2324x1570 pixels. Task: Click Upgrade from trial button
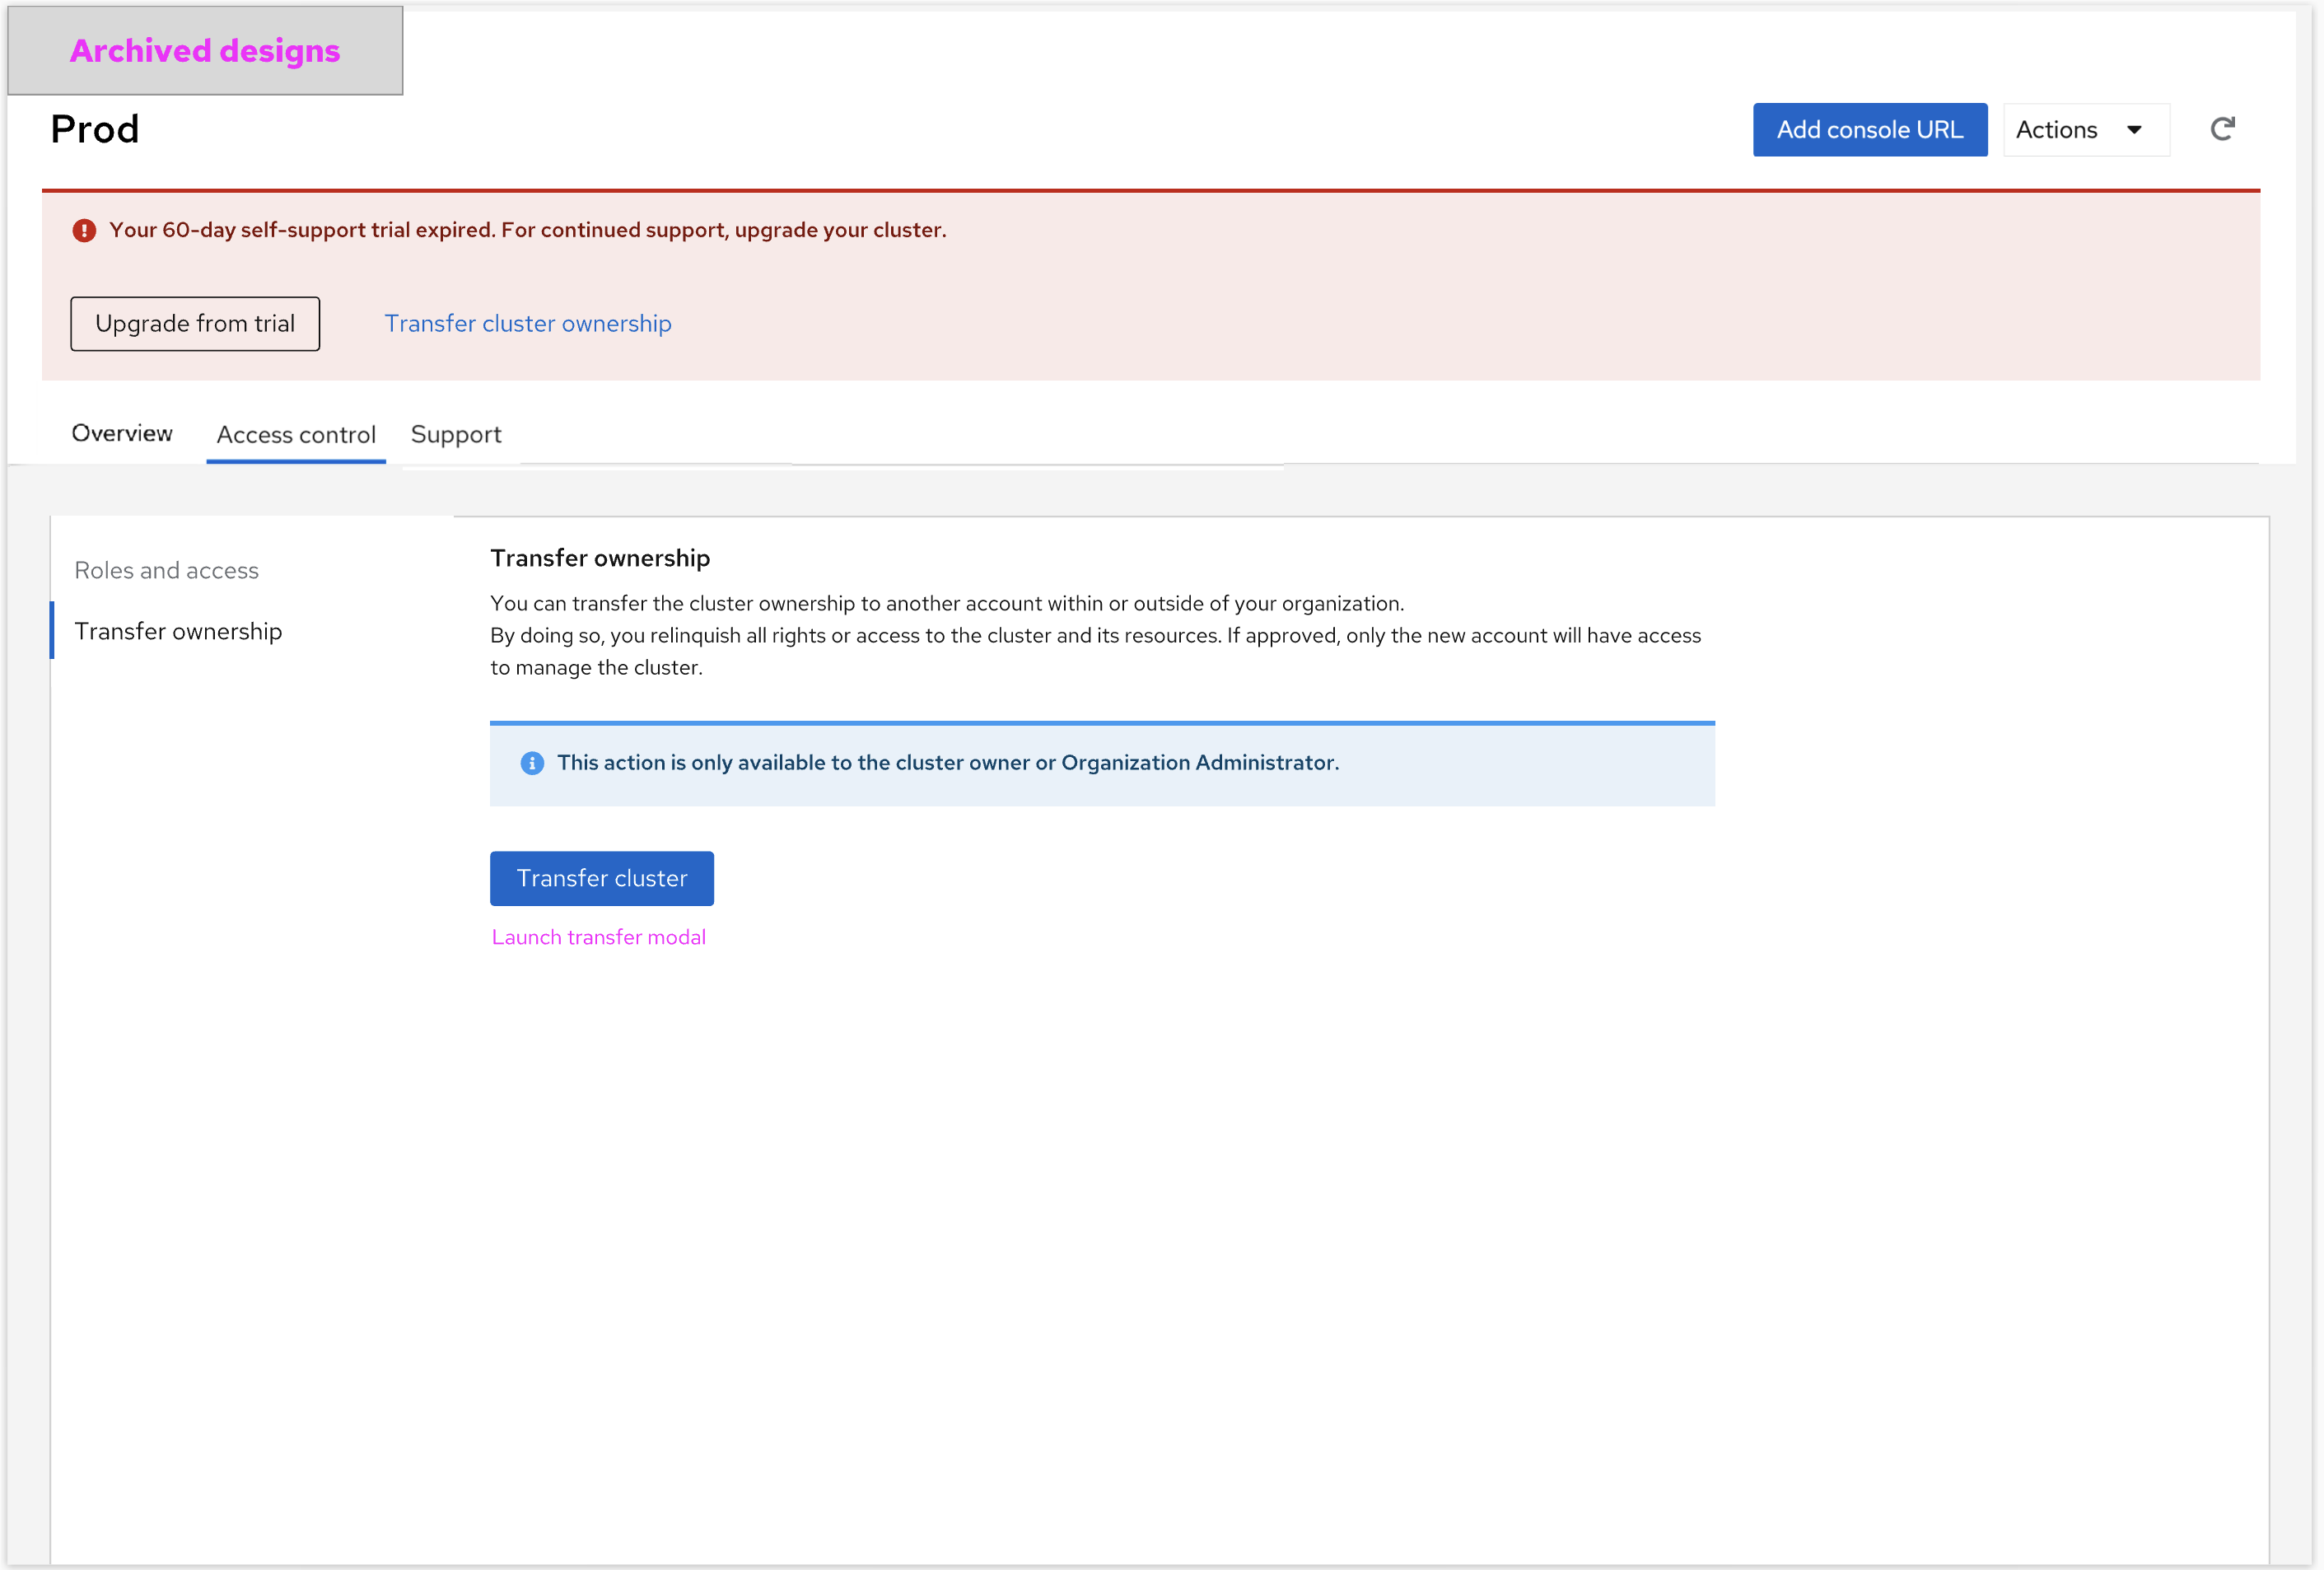[195, 324]
